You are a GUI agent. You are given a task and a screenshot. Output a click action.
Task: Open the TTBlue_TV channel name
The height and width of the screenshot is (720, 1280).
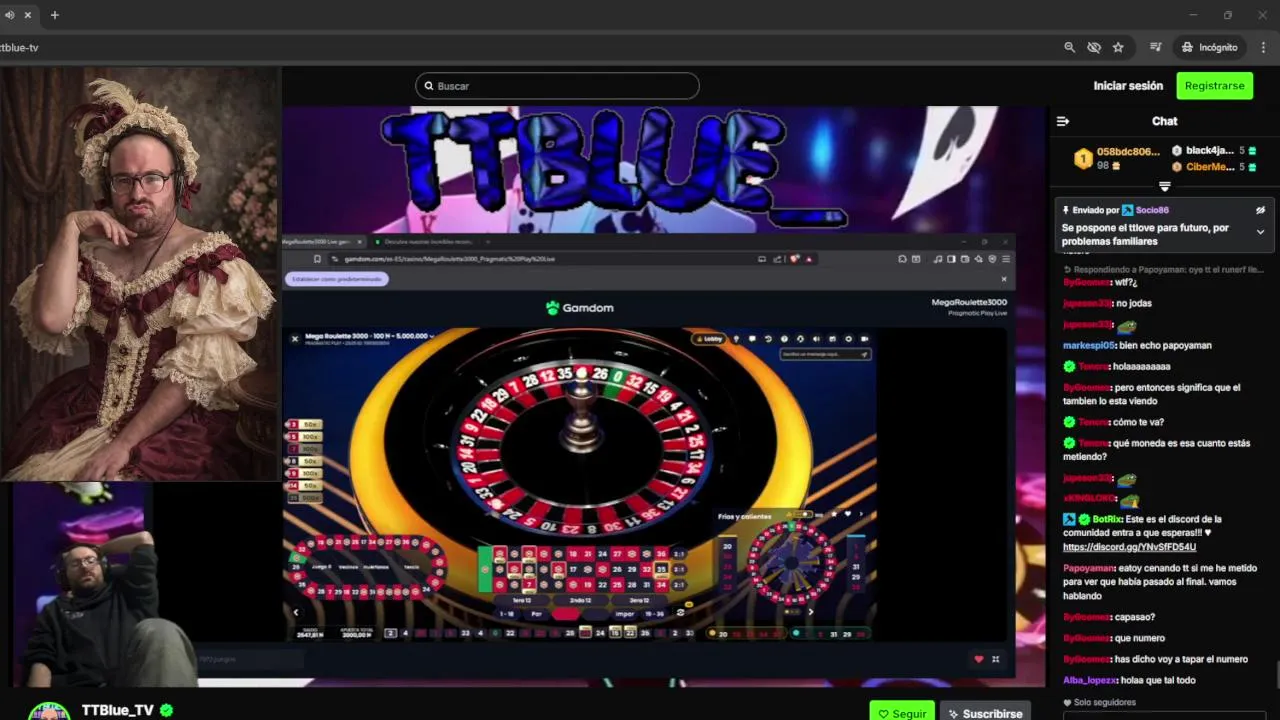click(117, 710)
